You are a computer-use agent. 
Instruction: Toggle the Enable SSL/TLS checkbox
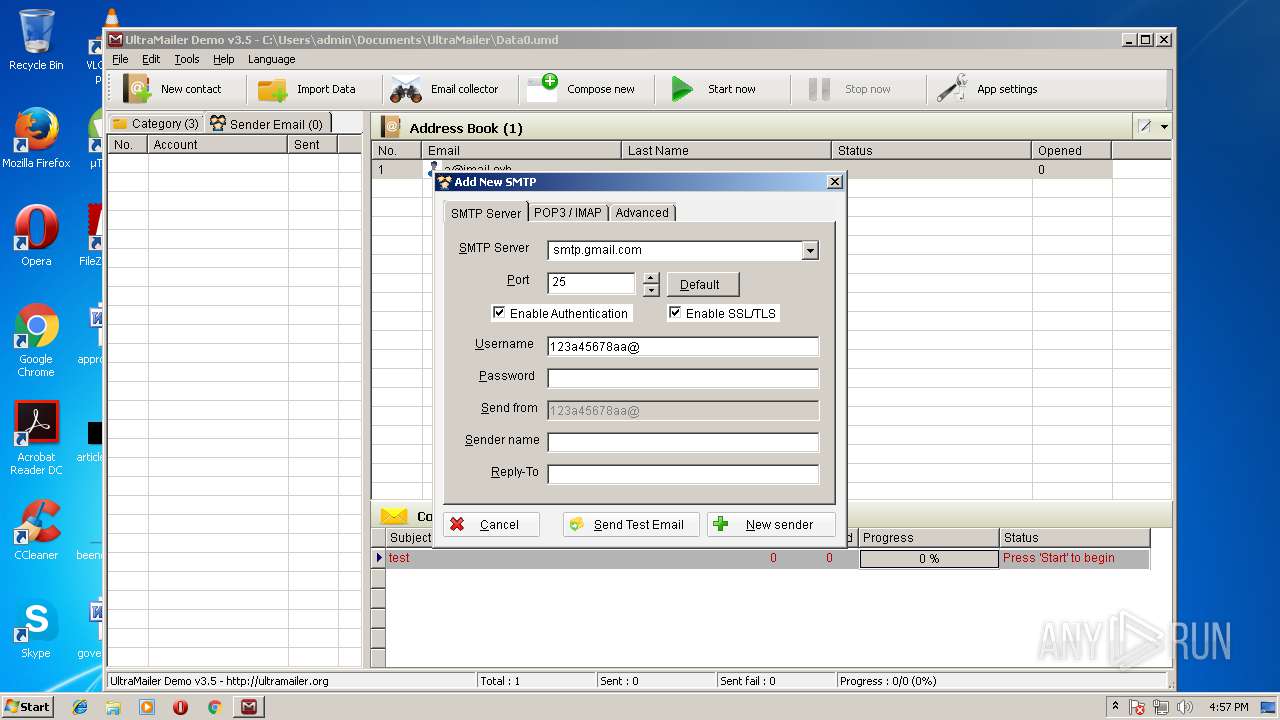(x=675, y=313)
